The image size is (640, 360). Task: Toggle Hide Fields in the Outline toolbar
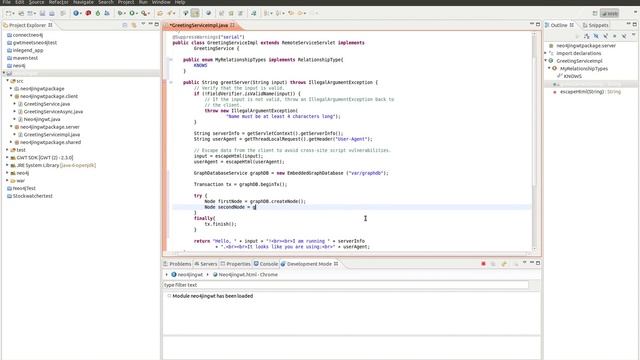[x=596, y=36]
